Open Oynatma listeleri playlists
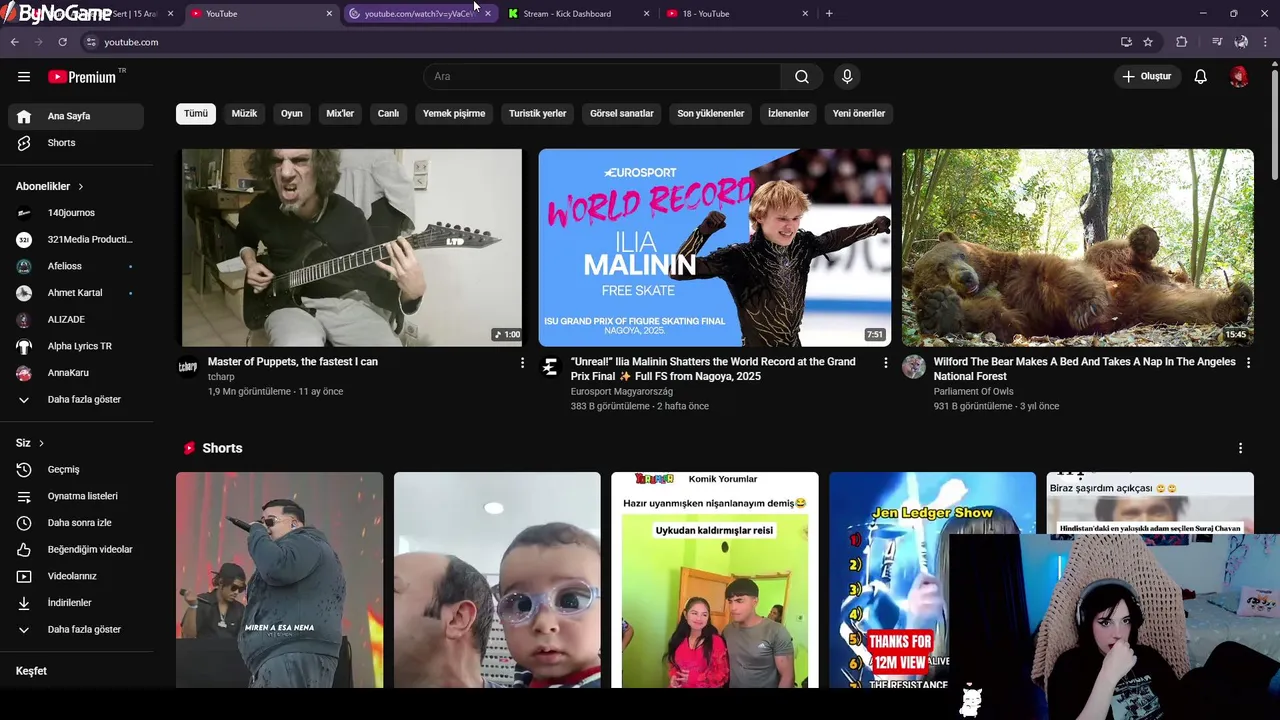This screenshot has height=720, width=1280. 76,496
